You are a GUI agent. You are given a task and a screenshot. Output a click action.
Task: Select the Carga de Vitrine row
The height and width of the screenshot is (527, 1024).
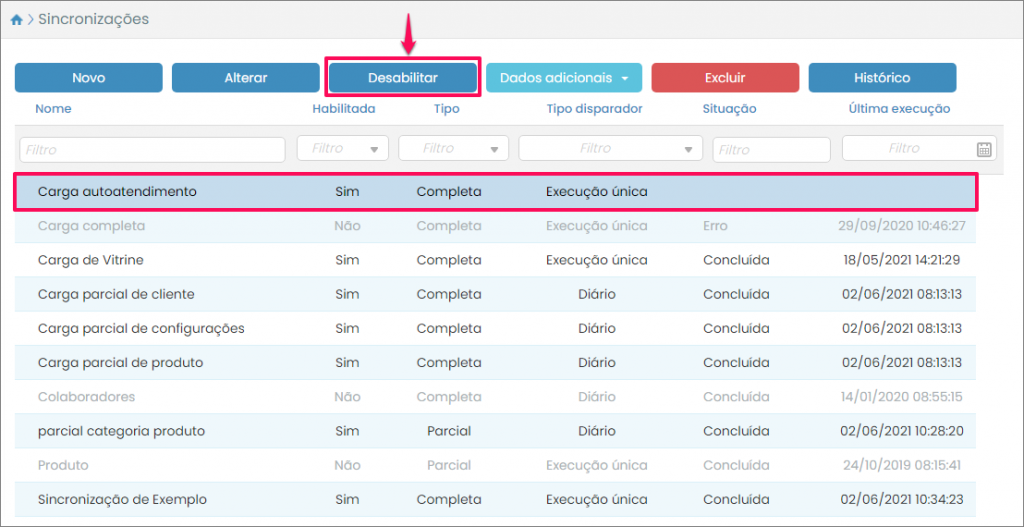click(90, 260)
